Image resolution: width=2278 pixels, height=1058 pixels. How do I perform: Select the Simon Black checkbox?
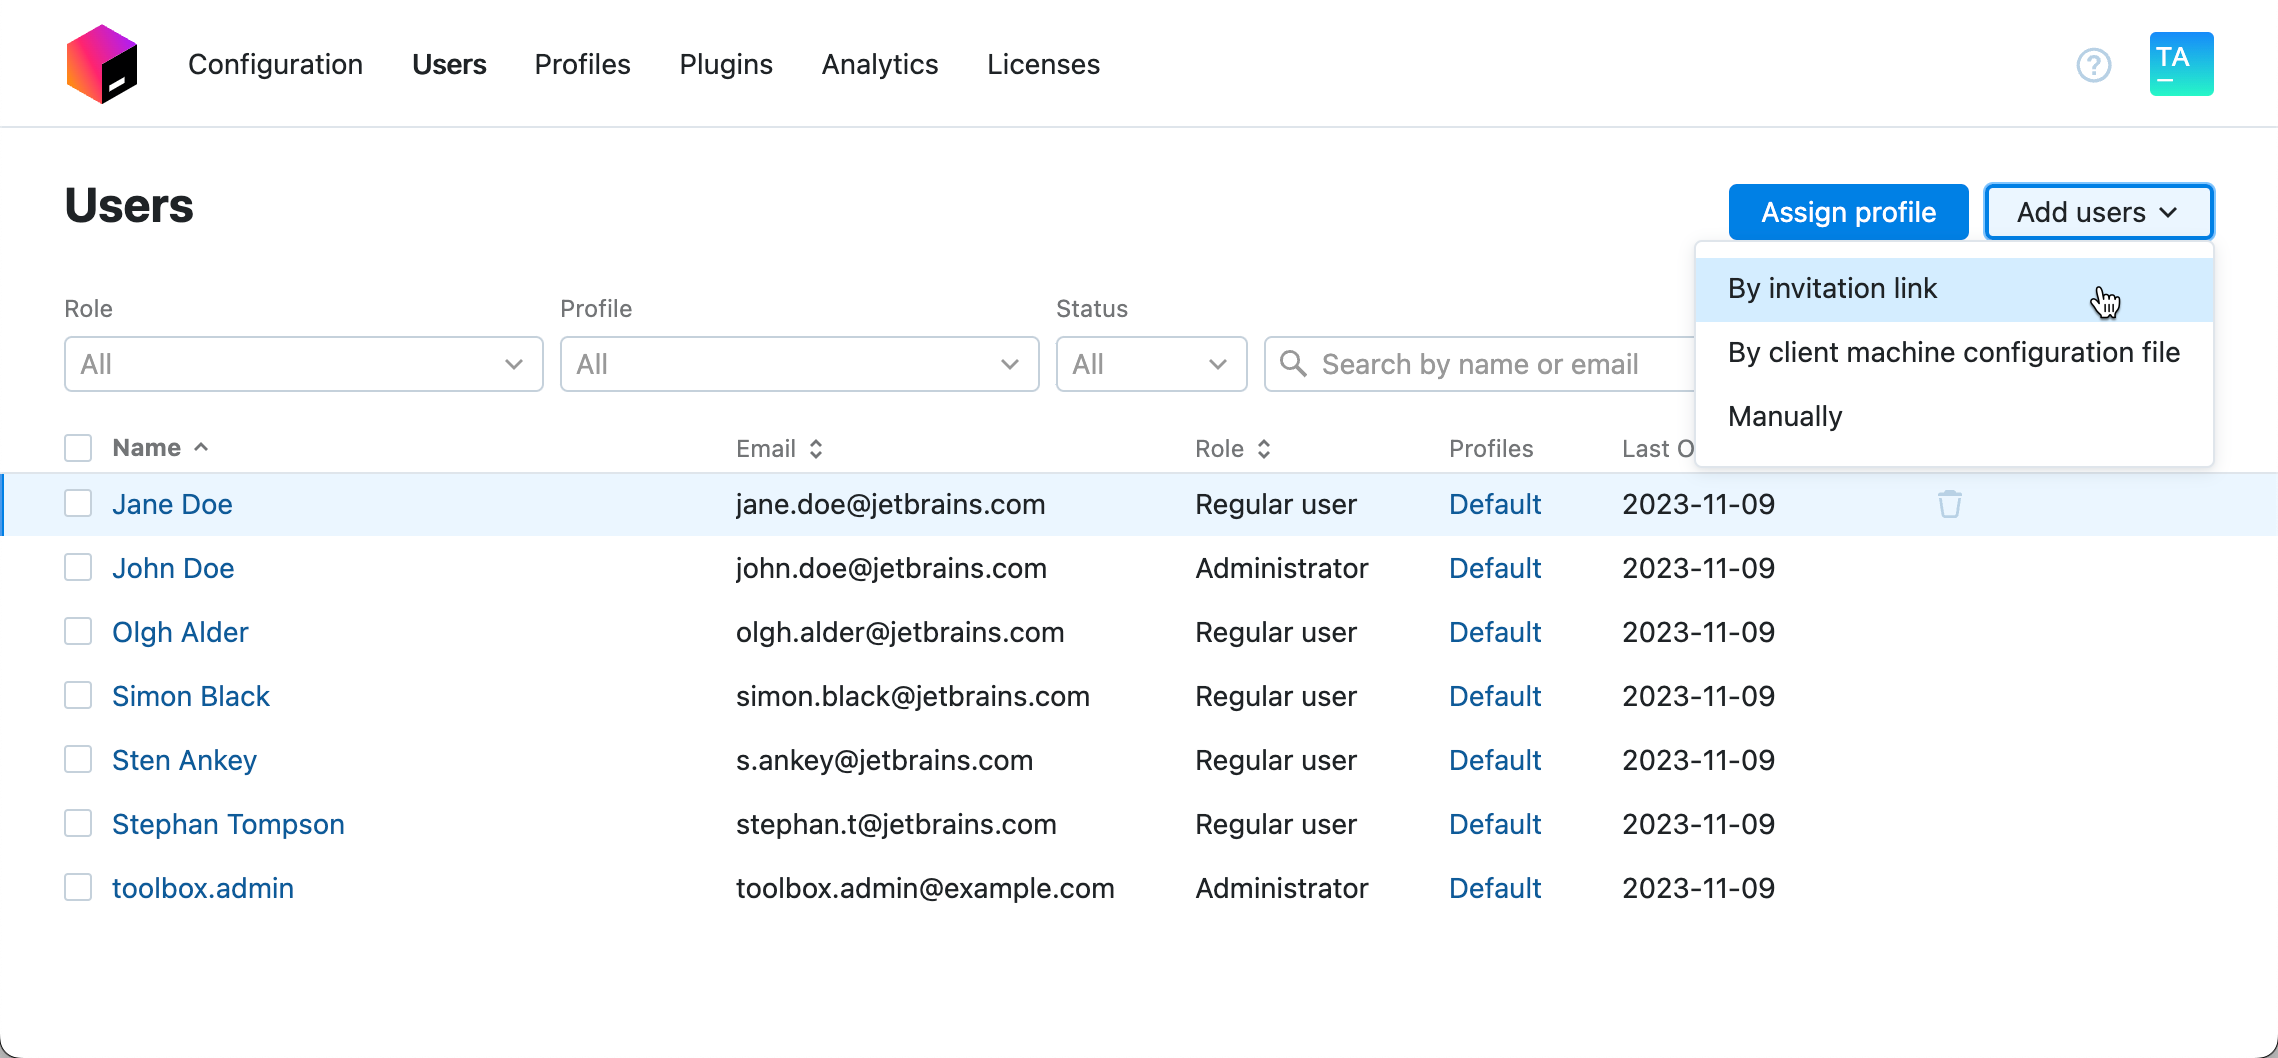pyautogui.click(x=78, y=695)
